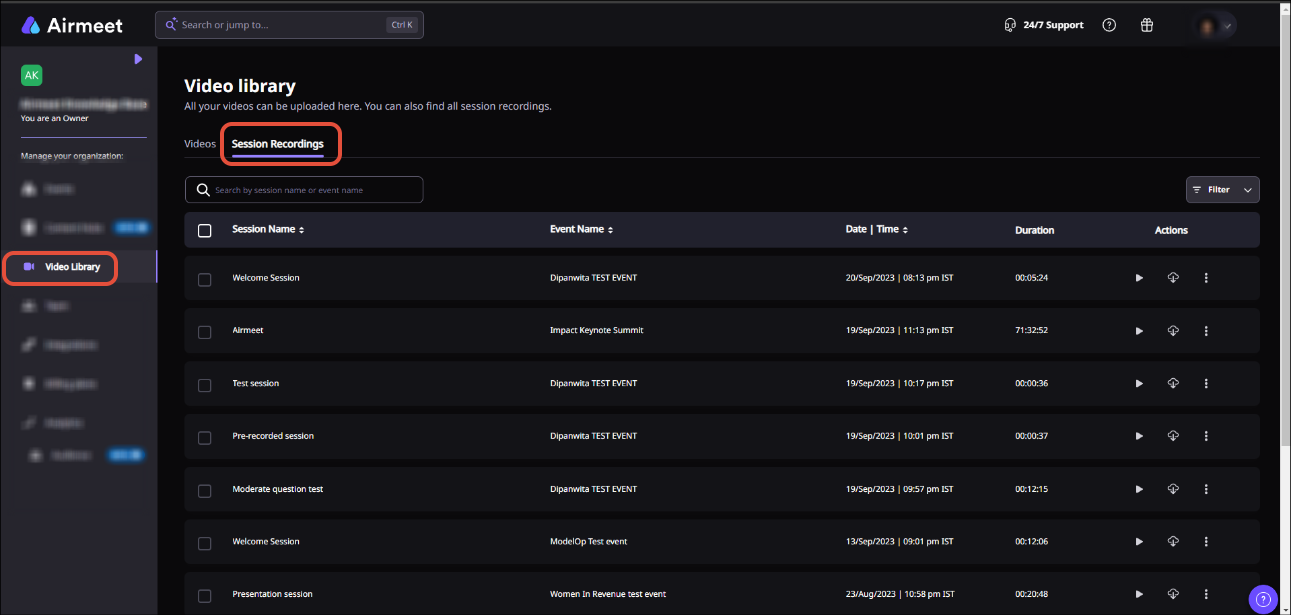Open the AK organization avatar

coord(32,75)
